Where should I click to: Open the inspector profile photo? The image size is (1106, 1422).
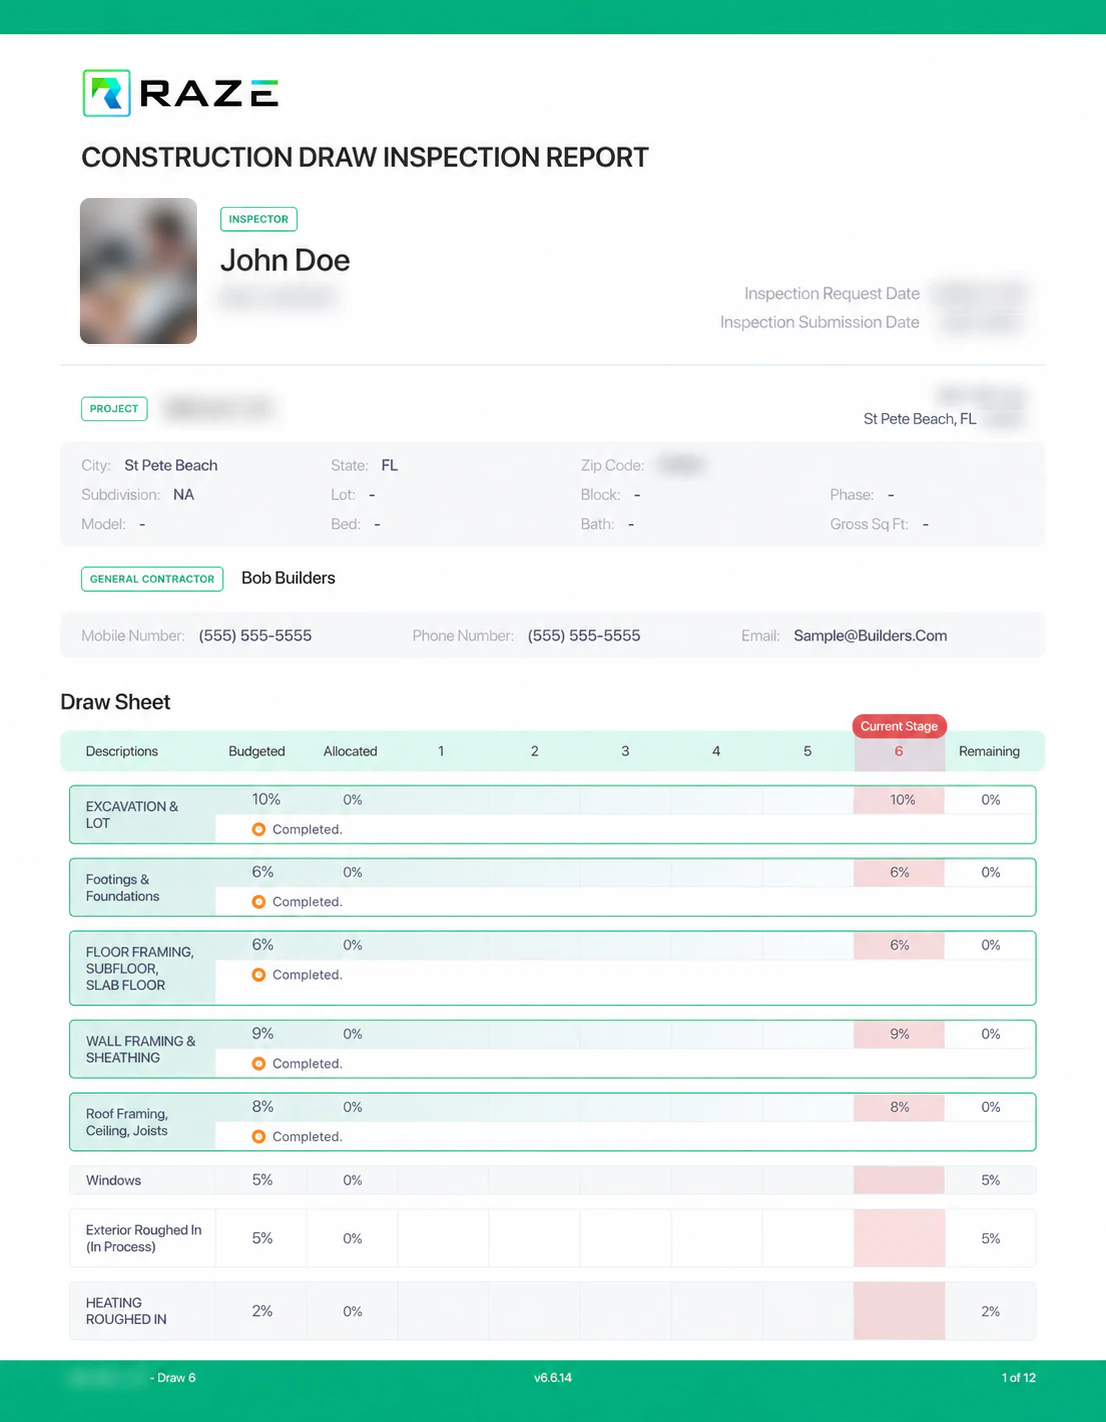coord(138,271)
